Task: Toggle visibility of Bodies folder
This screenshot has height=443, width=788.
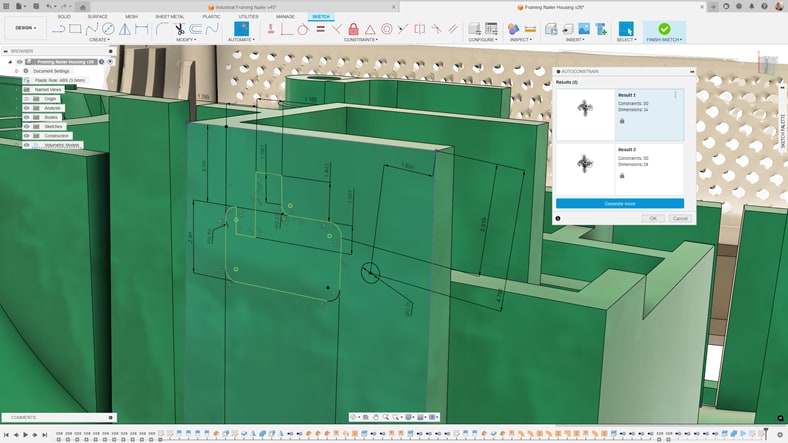Action: [27, 117]
